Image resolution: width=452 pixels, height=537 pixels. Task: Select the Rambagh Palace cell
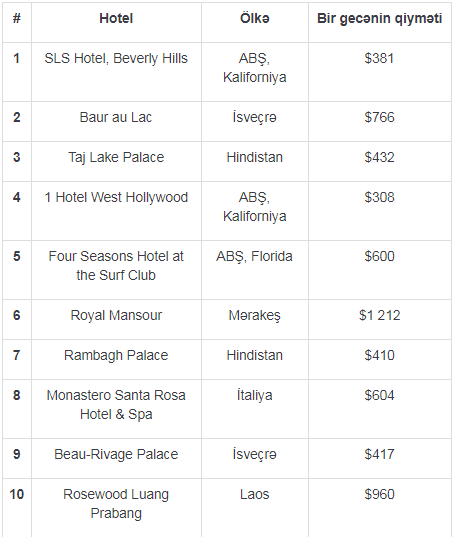[116, 355]
